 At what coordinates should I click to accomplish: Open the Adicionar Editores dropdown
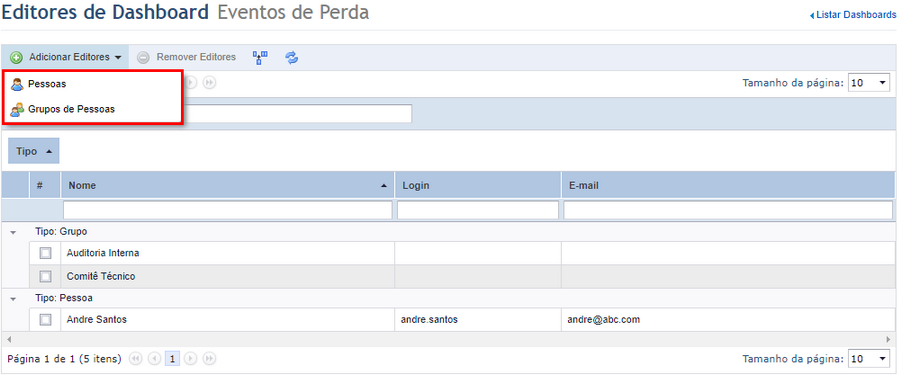pyautogui.click(x=66, y=57)
